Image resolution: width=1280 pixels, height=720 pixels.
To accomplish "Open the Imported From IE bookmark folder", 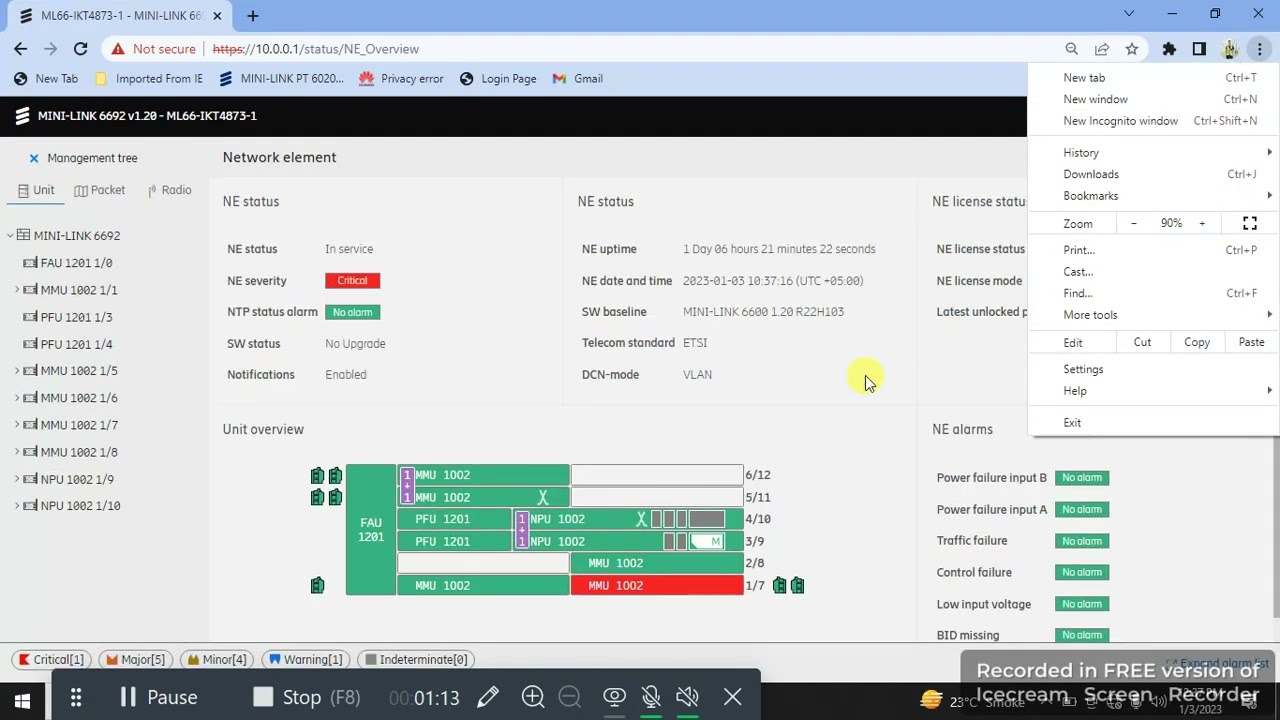I will (148, 79).
